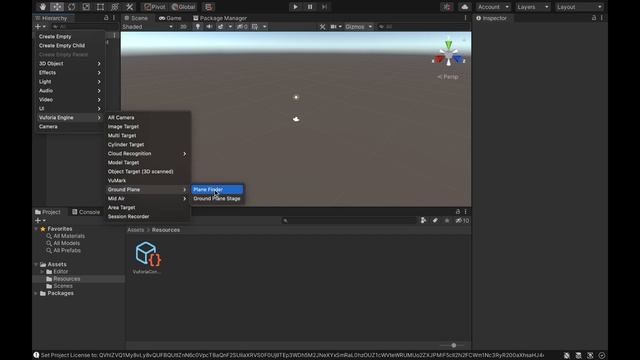The image size is (640, 360).
Task: Start Play mode
Action: pos(295,7)
